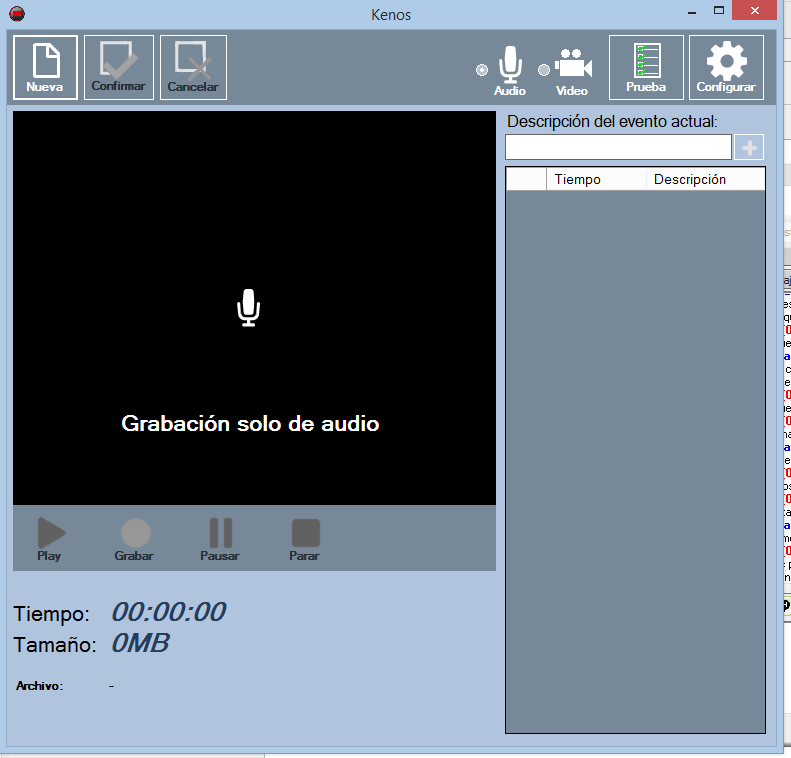The image size is (791, 758).
Task: Click the Cancelar icon in toolbar
Action: click(x=193, y=68)
